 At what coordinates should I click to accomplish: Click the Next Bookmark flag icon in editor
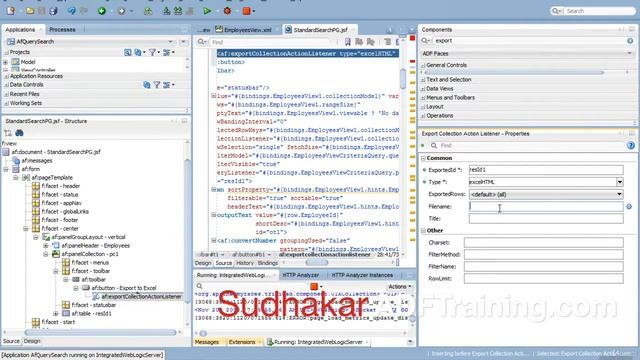[359, 42]
